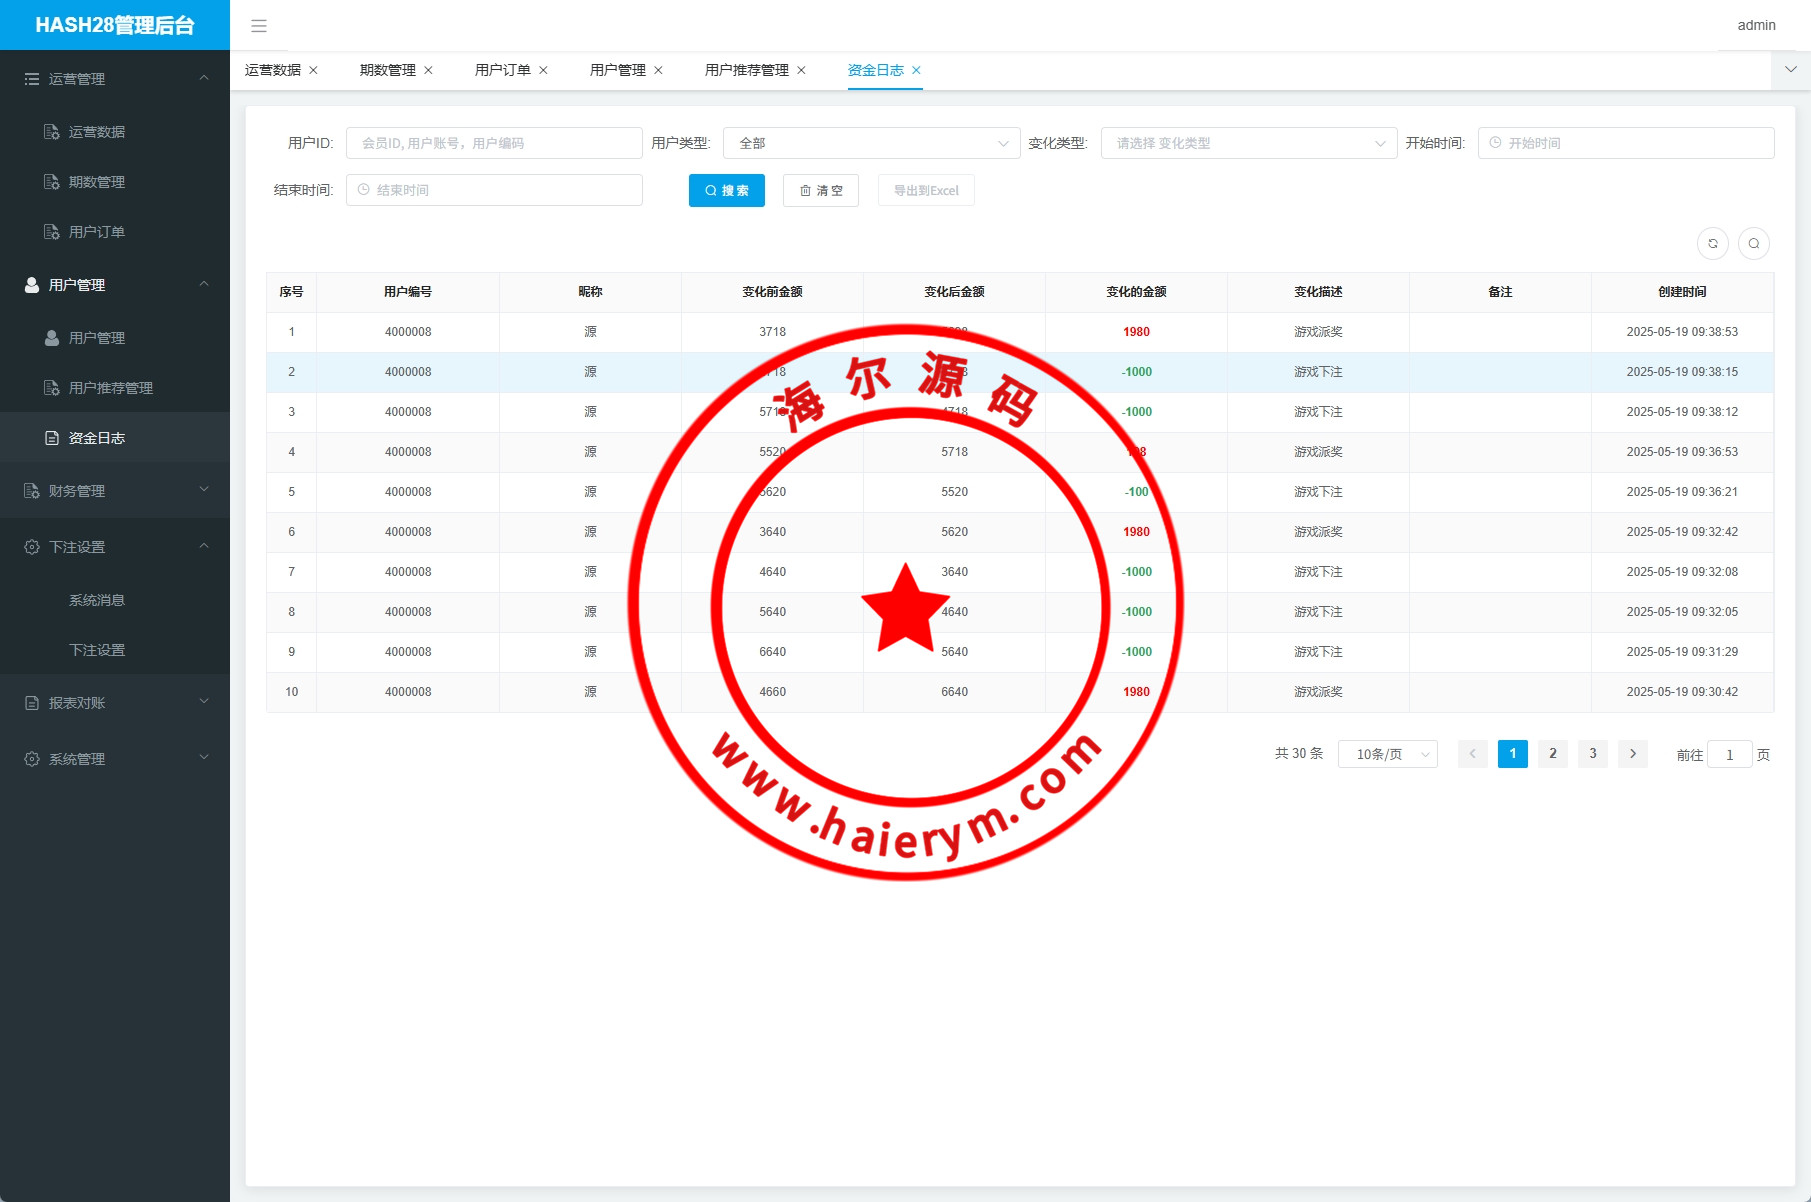Open the 10条/页 page size dropdown

[x=1387, y=755]
